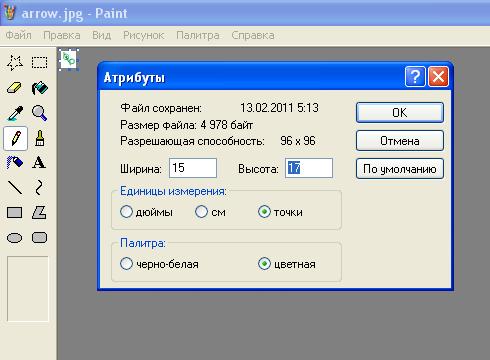Click the Высота input field
The width and height of the screenshot is (490, 360).
click(309, 168)
